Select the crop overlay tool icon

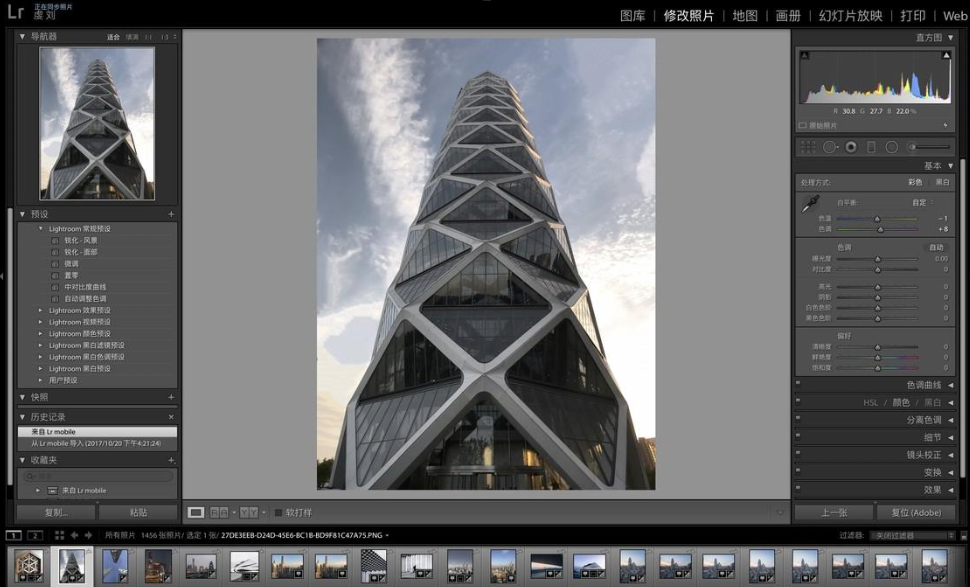(808, 147)
